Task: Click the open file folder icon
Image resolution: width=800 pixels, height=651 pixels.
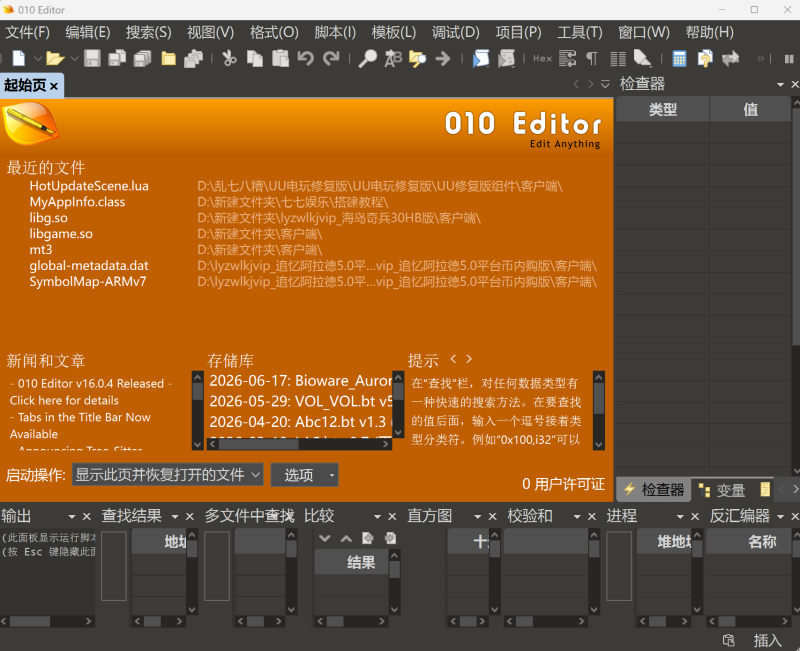Action: coord(55,58)
